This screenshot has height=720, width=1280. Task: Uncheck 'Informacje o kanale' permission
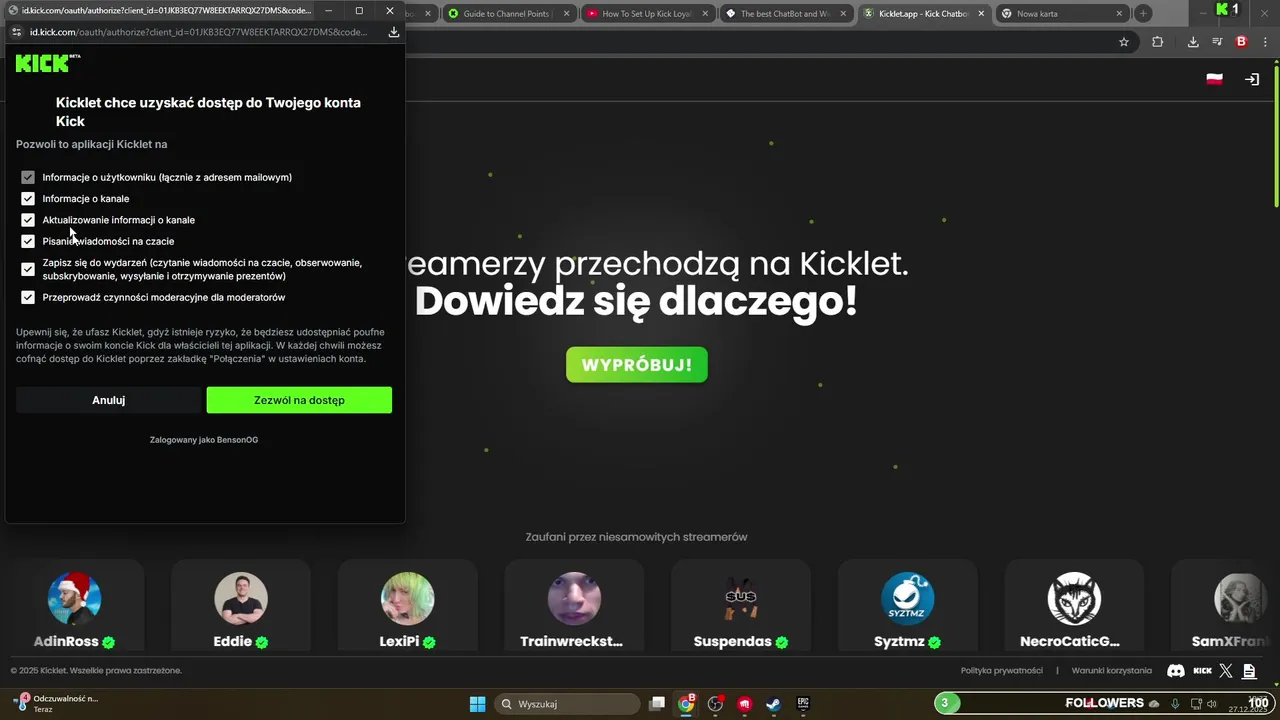coord(28,198)
